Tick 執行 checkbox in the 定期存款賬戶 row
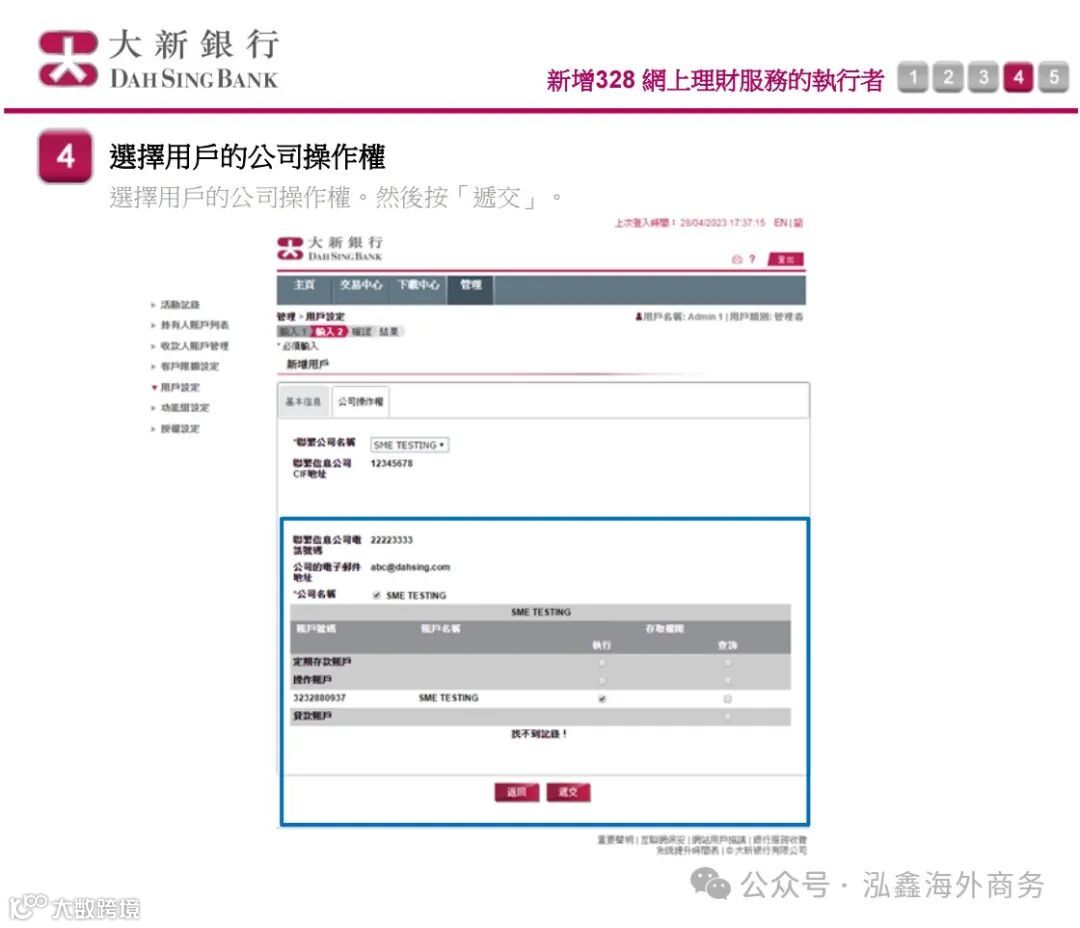The image size is (1080, 928). click(602, 663)
